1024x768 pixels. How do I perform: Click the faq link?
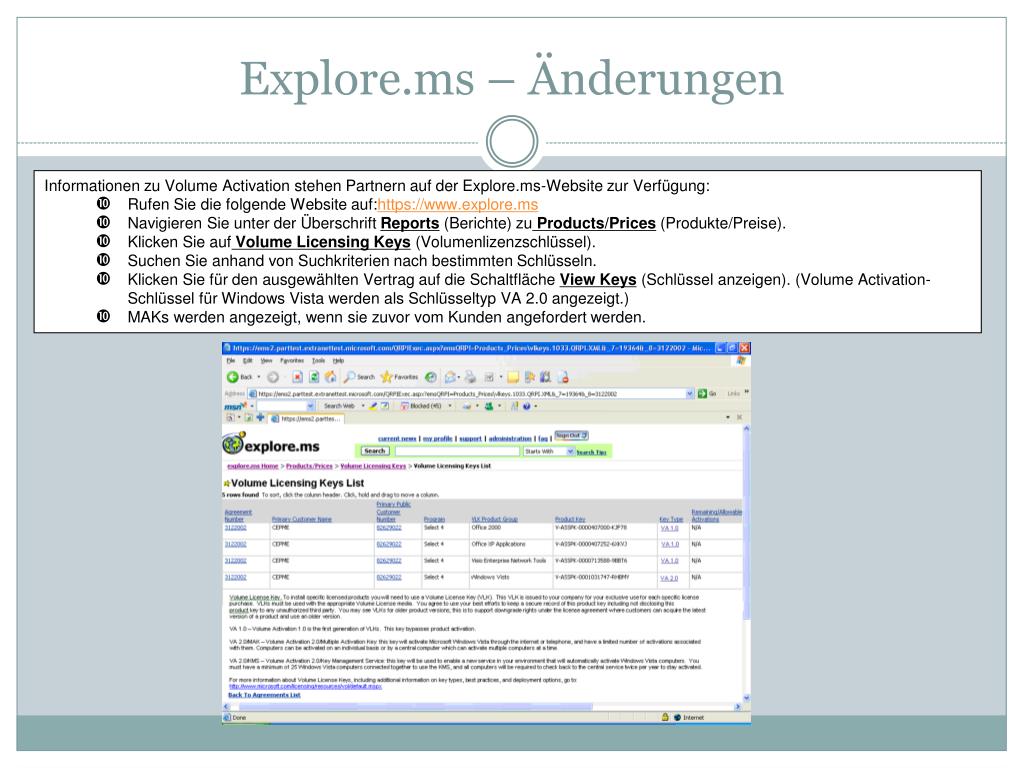coord(543,438)
